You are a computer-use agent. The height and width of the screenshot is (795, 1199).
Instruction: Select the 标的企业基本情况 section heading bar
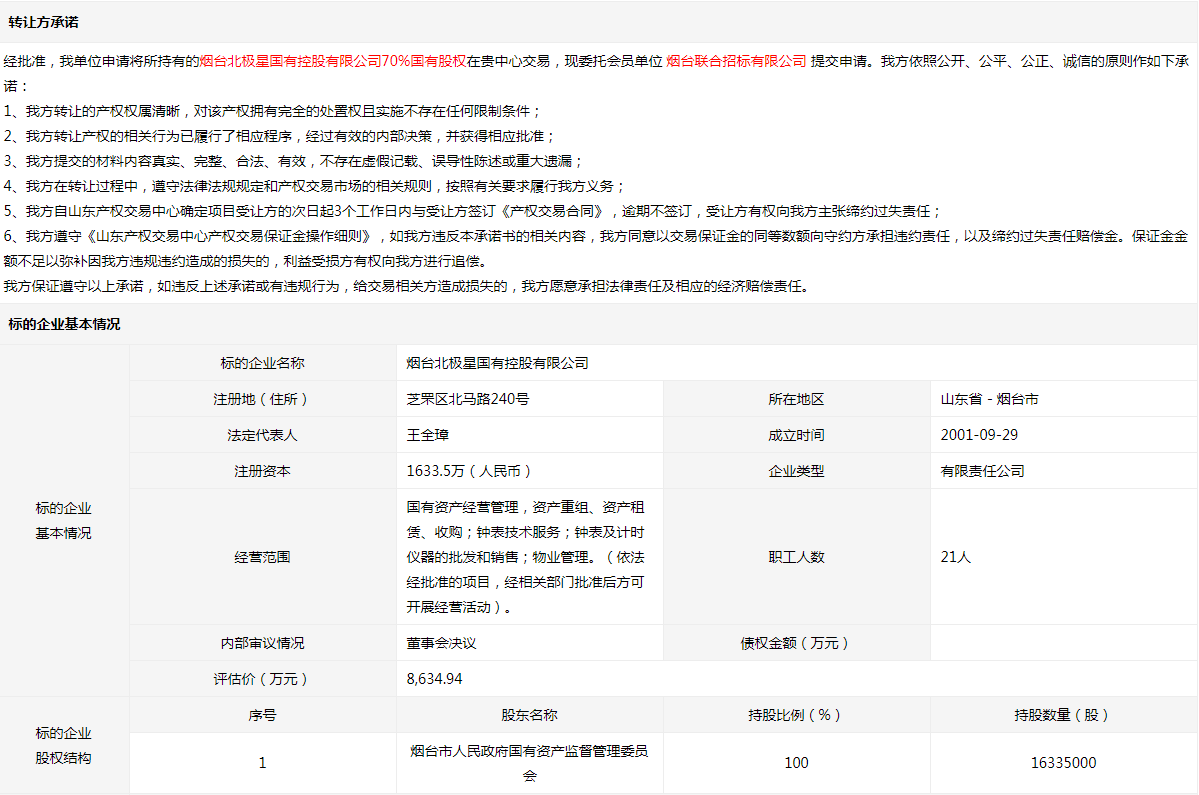pyautogui.click(x=599, y=324)
